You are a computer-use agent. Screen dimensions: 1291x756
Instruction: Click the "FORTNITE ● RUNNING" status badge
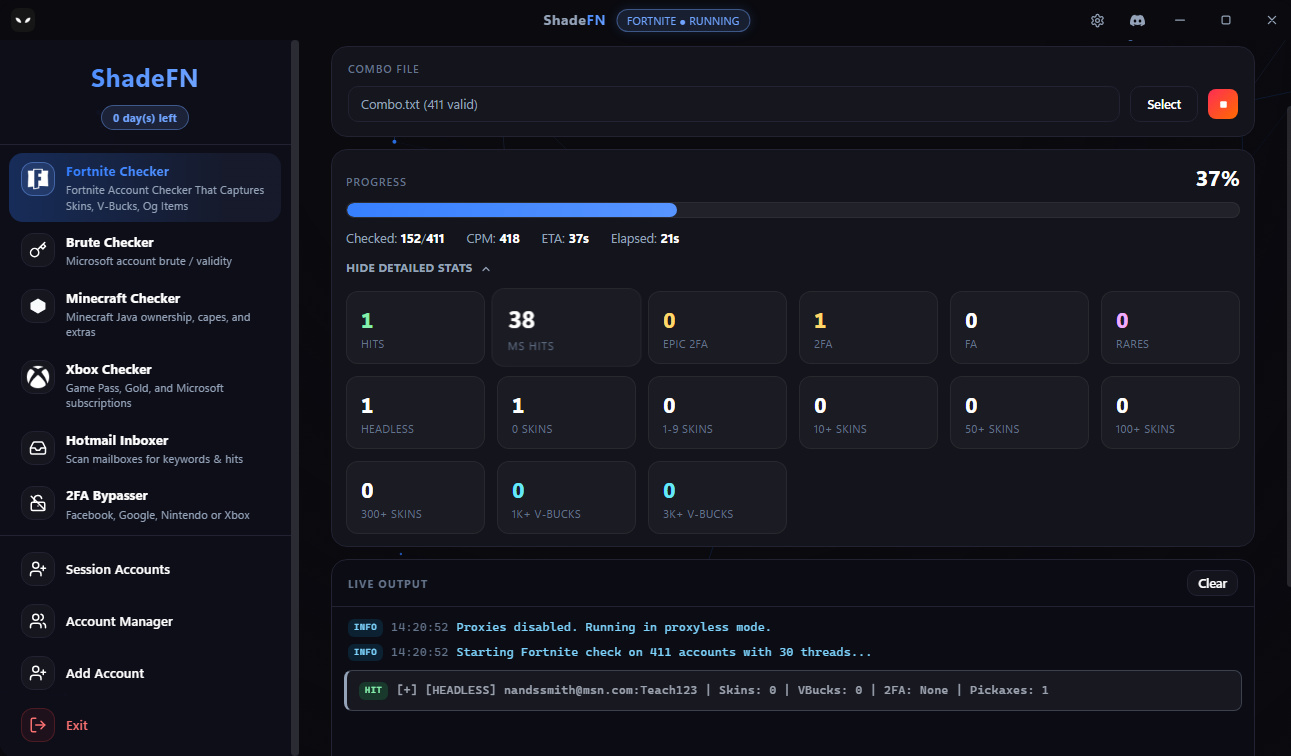coord(683,21)
